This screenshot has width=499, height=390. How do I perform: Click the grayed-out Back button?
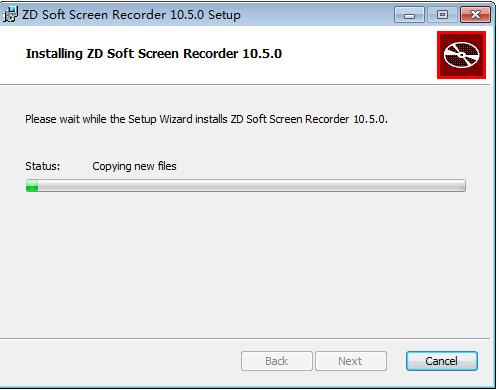(x=277, y=361)
